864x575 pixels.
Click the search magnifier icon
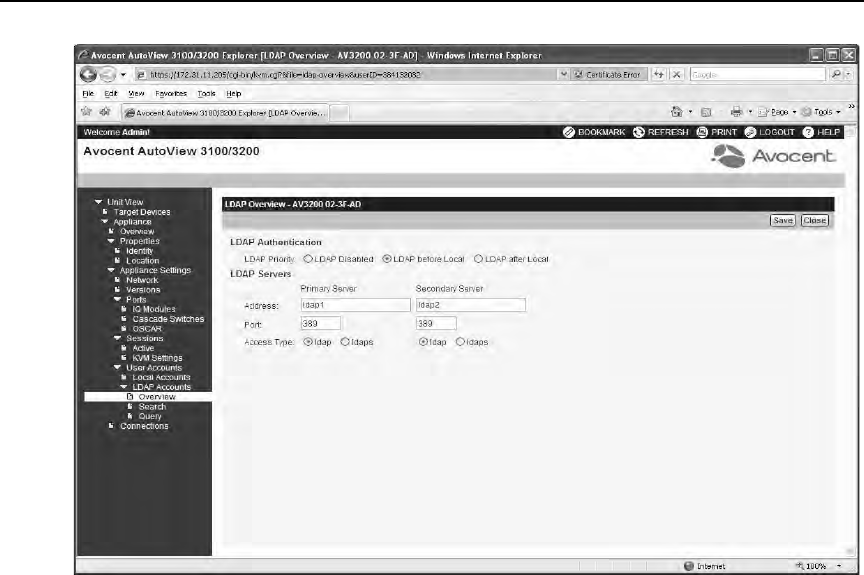click(x=836, y=74)
